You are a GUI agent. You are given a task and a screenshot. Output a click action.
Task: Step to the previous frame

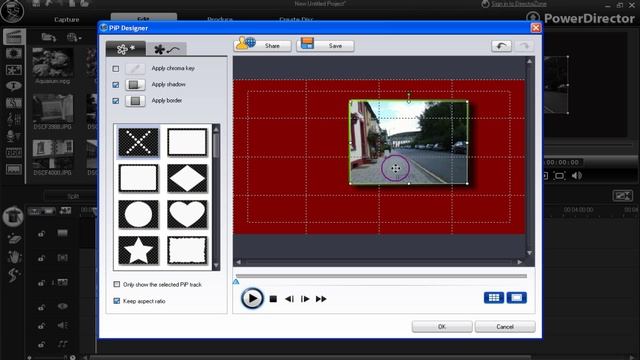coord(289,299)
